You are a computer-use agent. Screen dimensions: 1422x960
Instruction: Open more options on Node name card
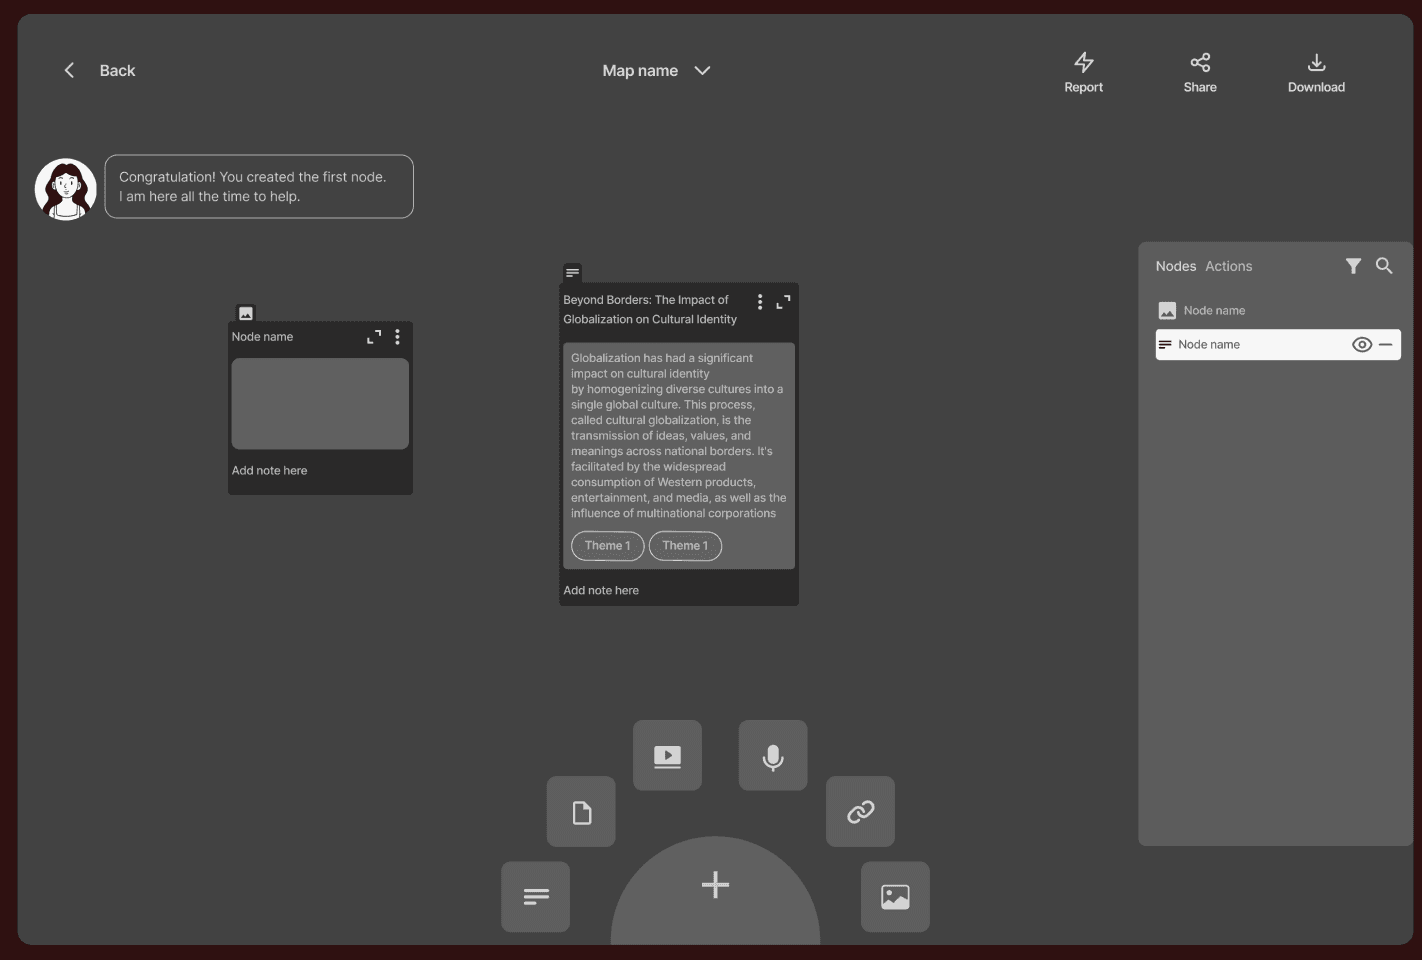pyautogui.click(x=397, y=337)
